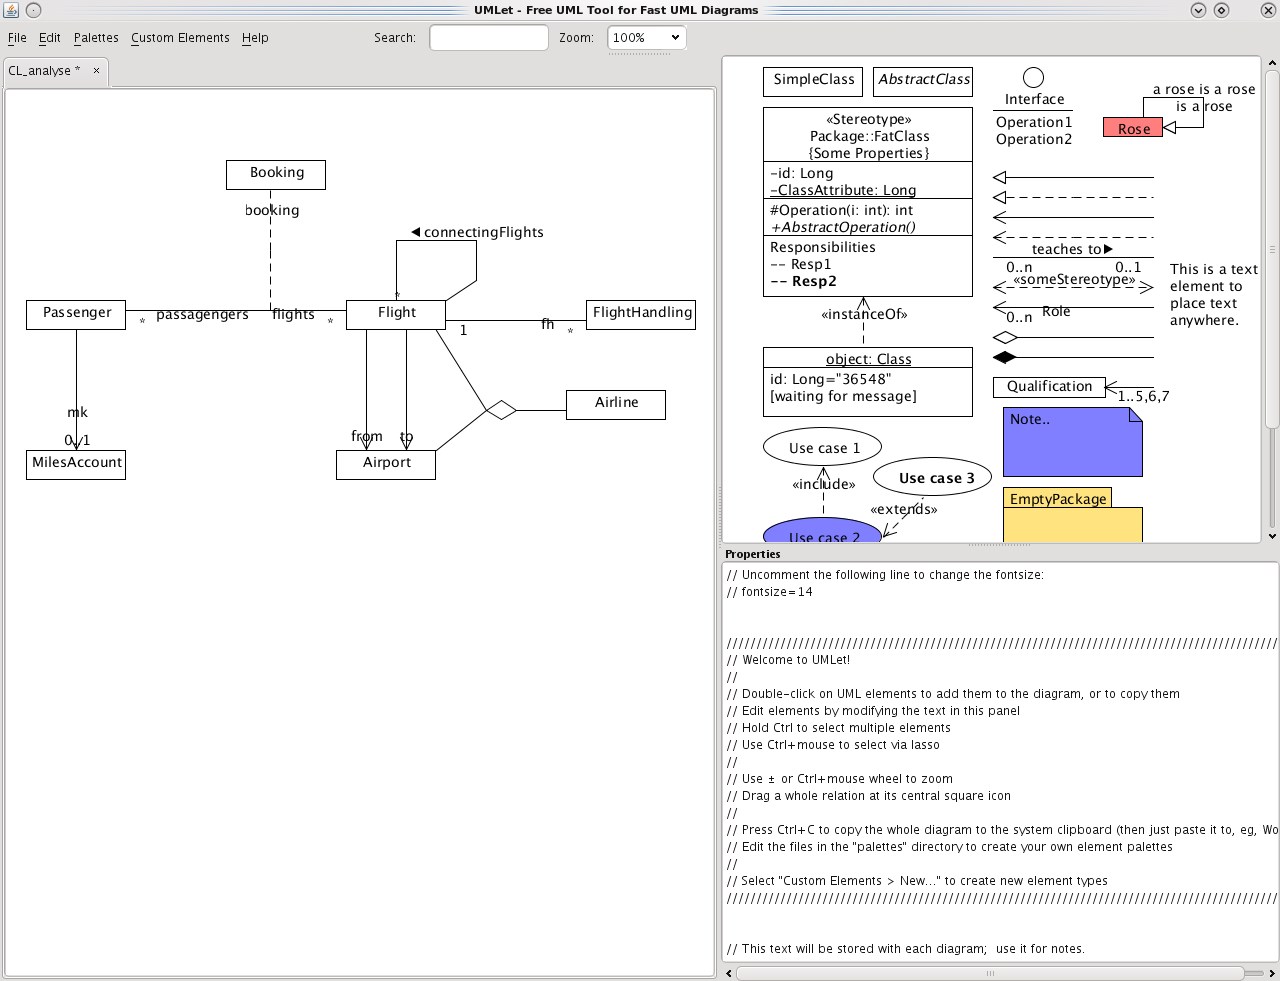Select the Booking class in diagram
Viewport: 1280px width, 981px height.
coord(276,174)
